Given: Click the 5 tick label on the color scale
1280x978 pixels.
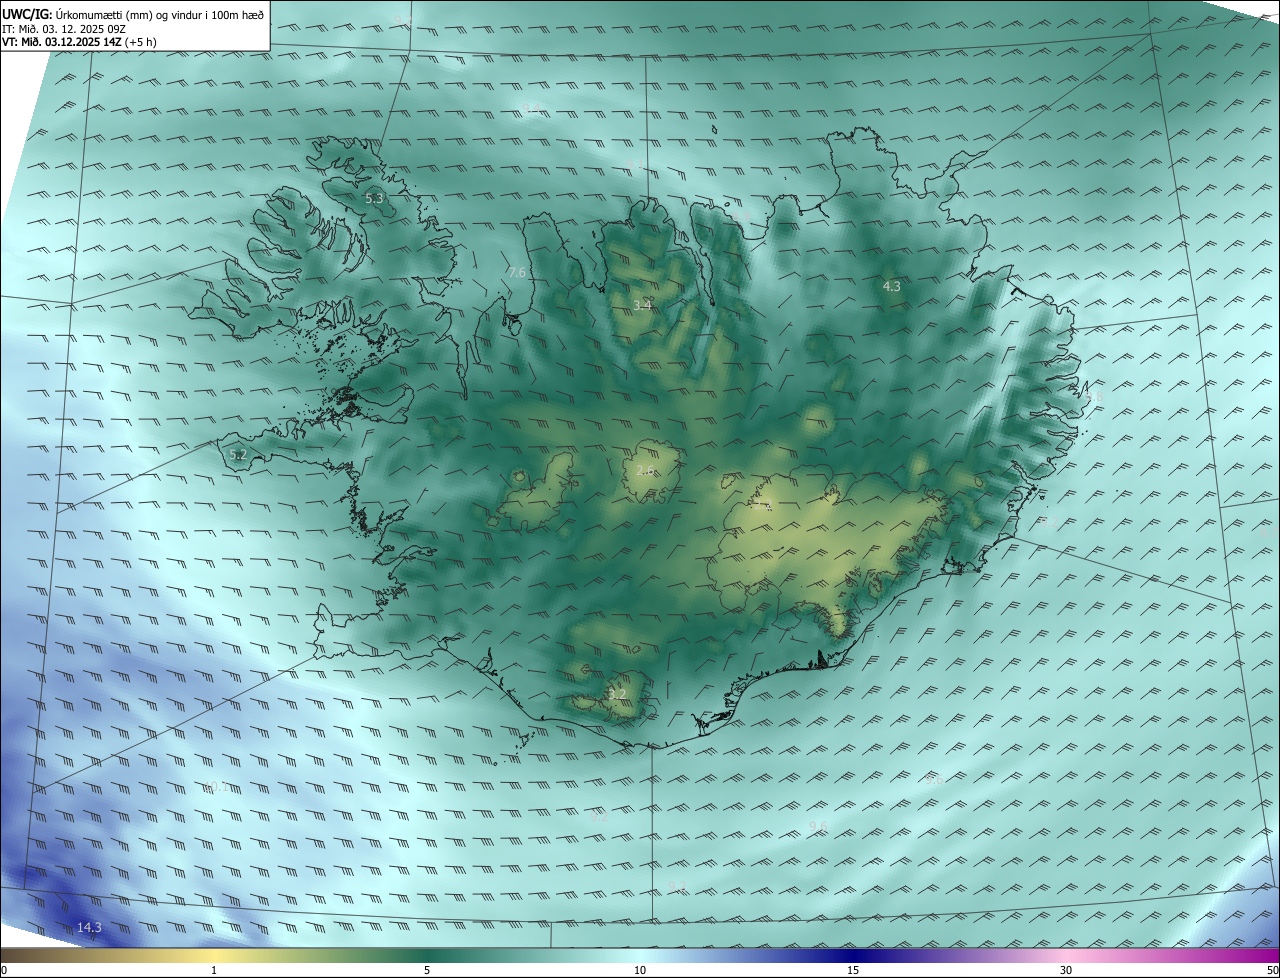Looking at the screenshot, I should click(x=427, y=970).
